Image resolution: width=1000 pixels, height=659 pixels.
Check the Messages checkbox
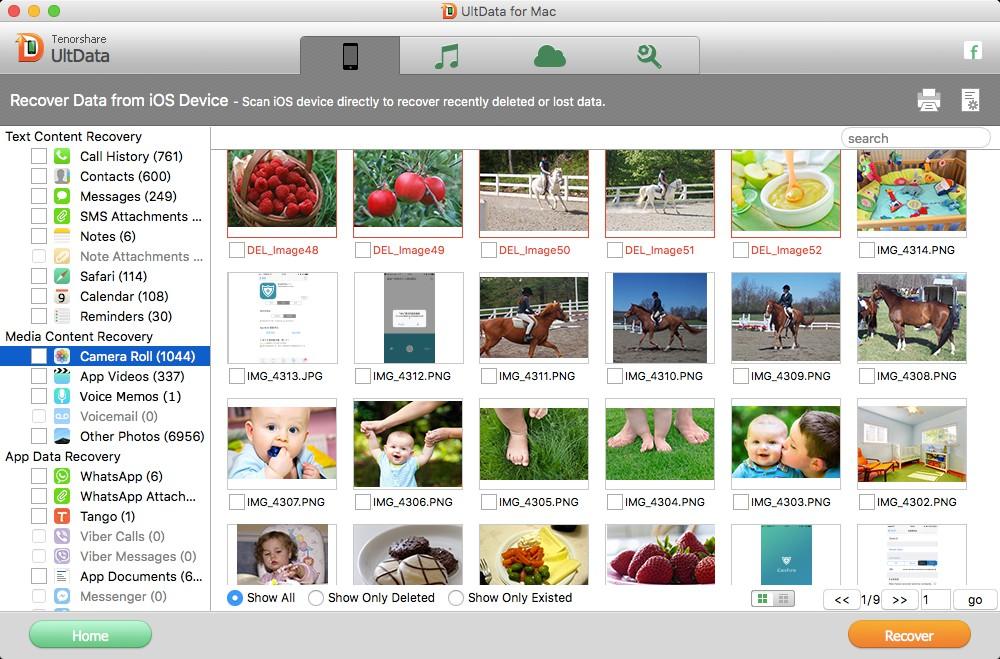pyautogui.click(x=39, y=196)
